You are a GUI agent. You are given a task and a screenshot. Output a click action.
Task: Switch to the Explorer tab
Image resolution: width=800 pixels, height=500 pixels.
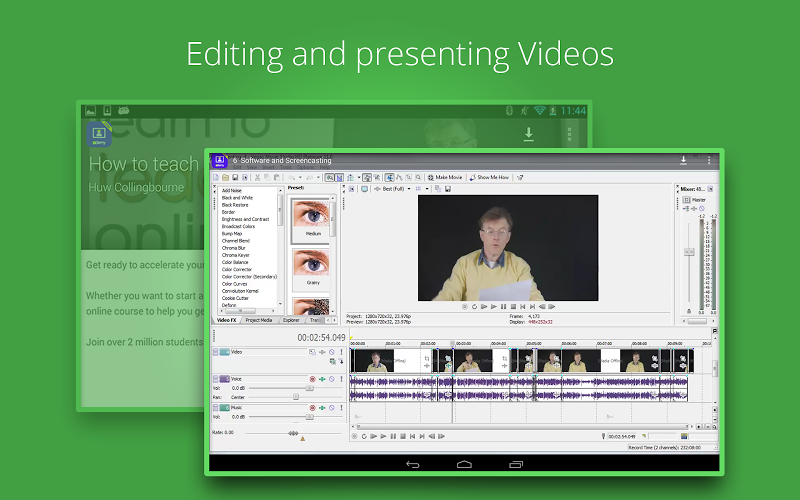coord(291,320)
